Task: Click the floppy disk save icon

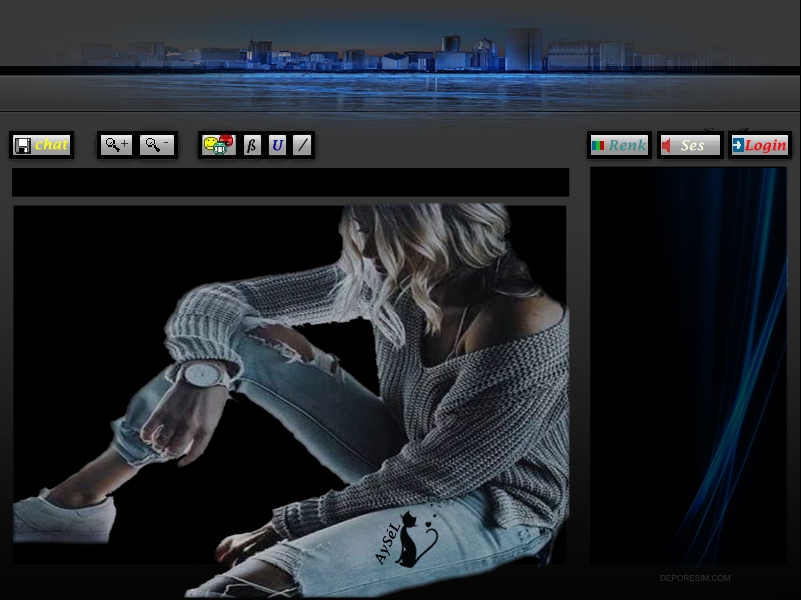Action: (22, 145)
